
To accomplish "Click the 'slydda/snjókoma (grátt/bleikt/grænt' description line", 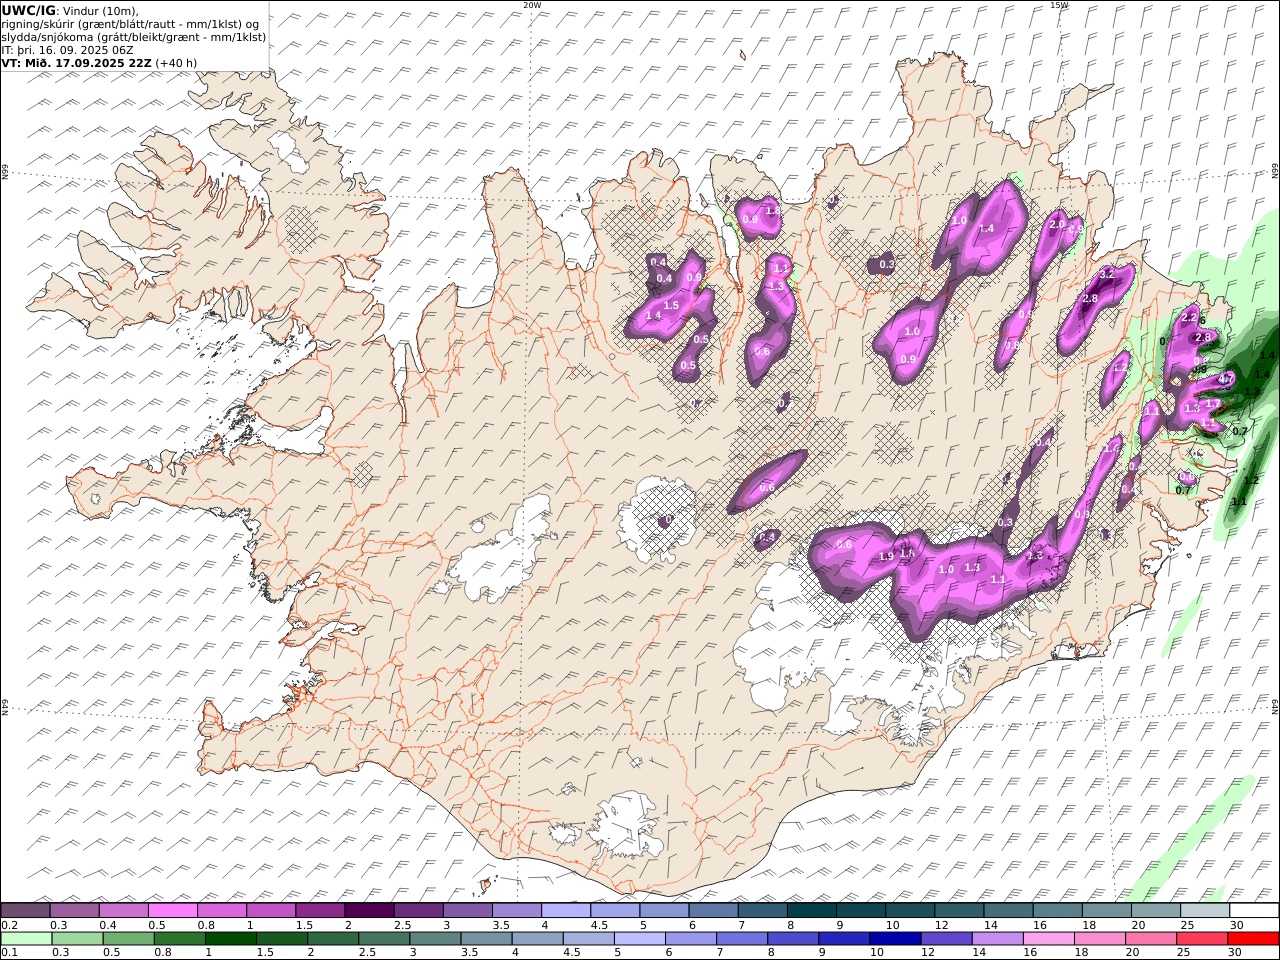I will tap(134, 37).
